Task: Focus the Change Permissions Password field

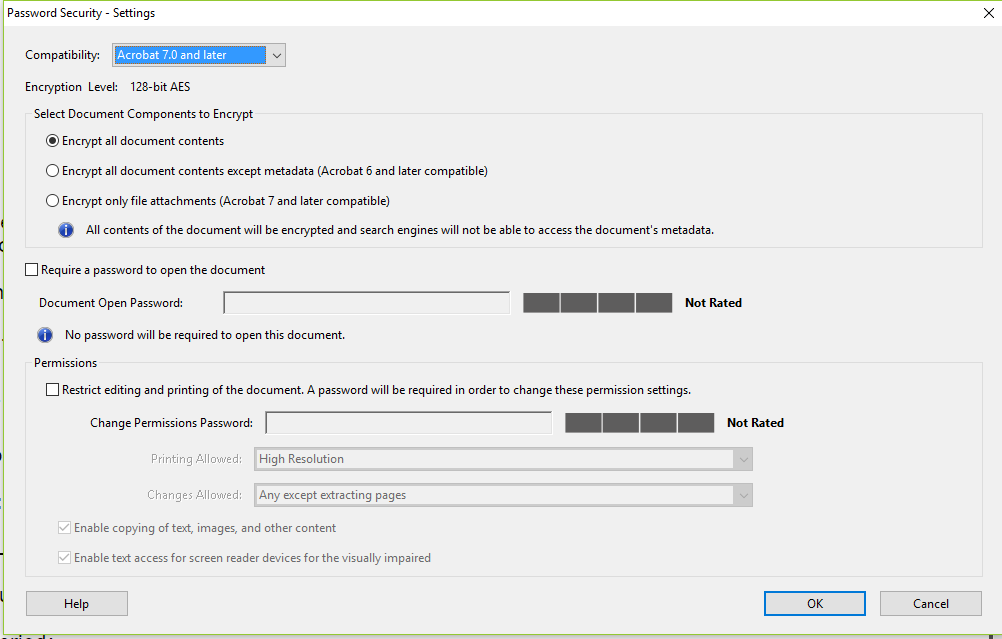Action: click(x=408, y=423)
